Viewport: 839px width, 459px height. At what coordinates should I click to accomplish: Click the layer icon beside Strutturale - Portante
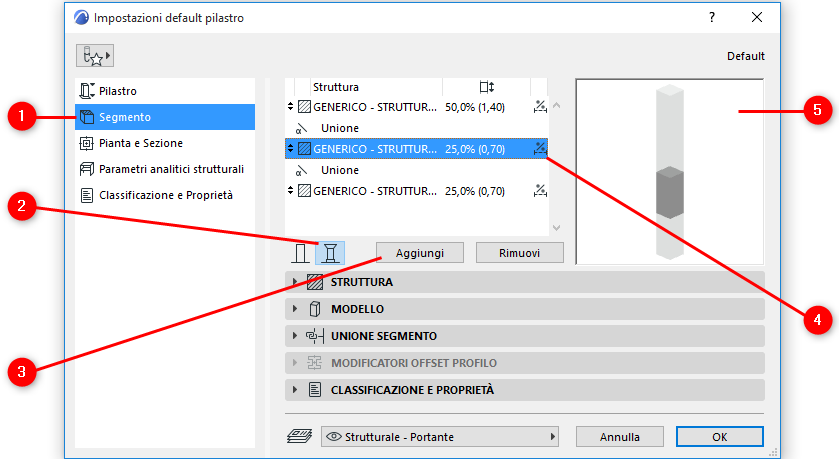[297, 436]
